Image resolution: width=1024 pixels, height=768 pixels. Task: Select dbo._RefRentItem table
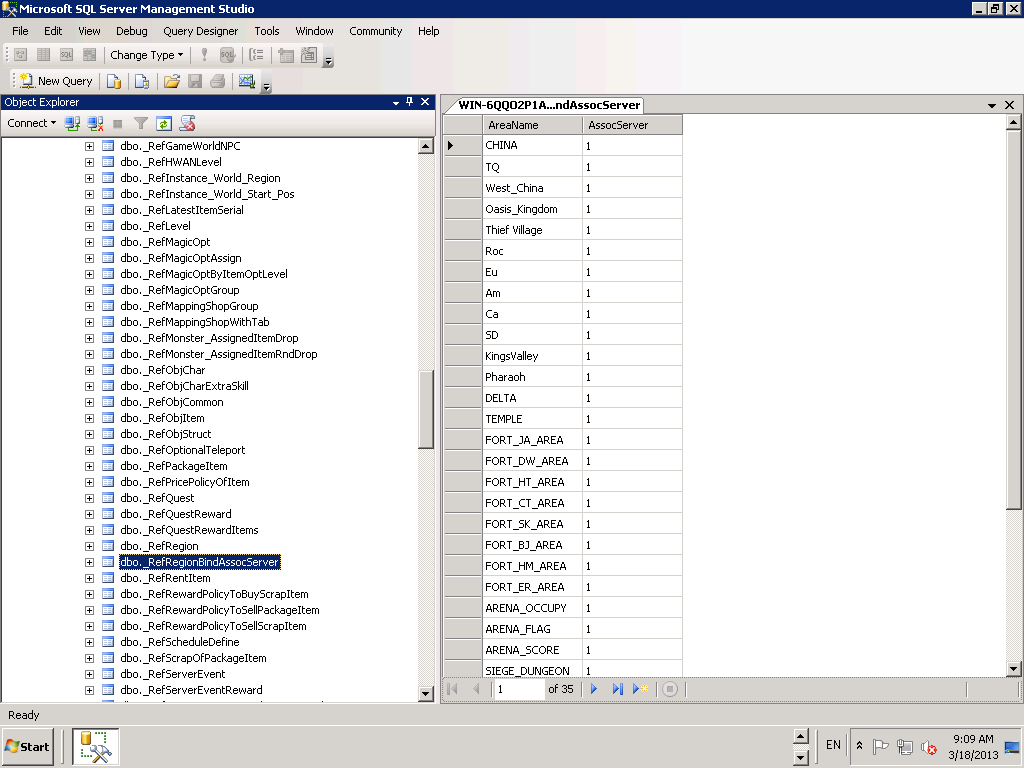click(165, 578)
